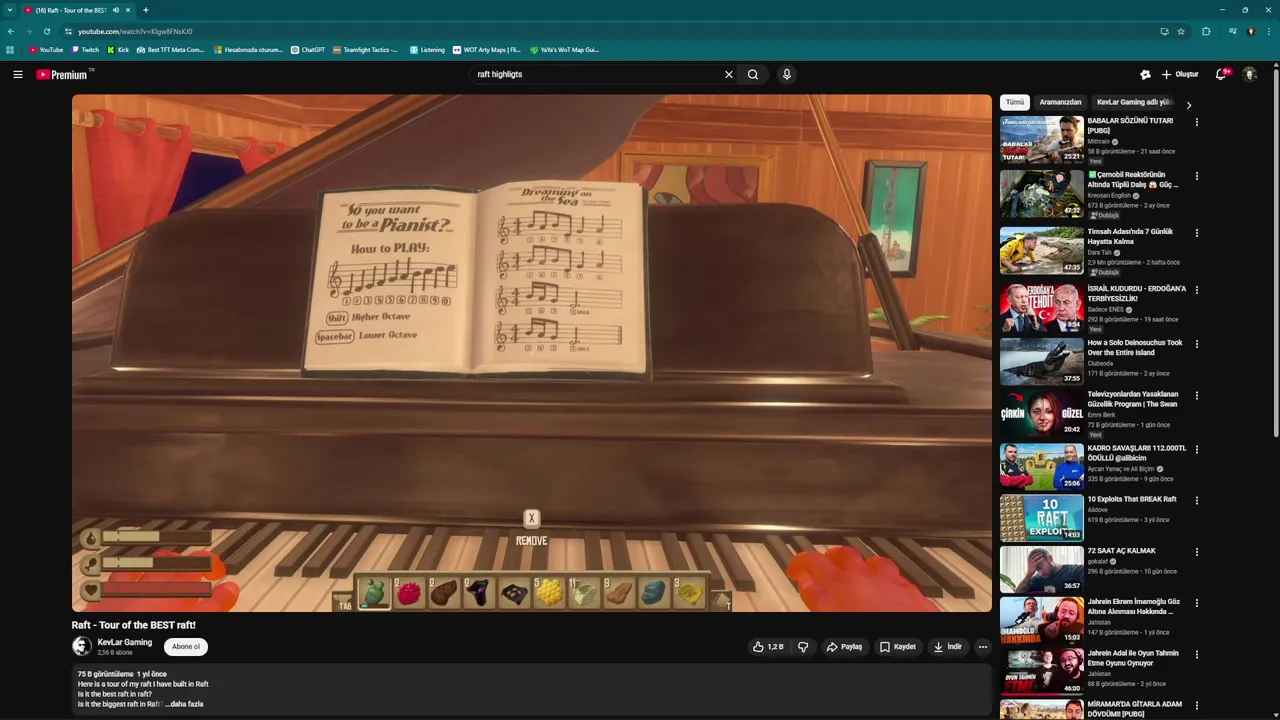Start voice search with microphone
This screenshot has height=720, width=1280.
tap(787, 74)
